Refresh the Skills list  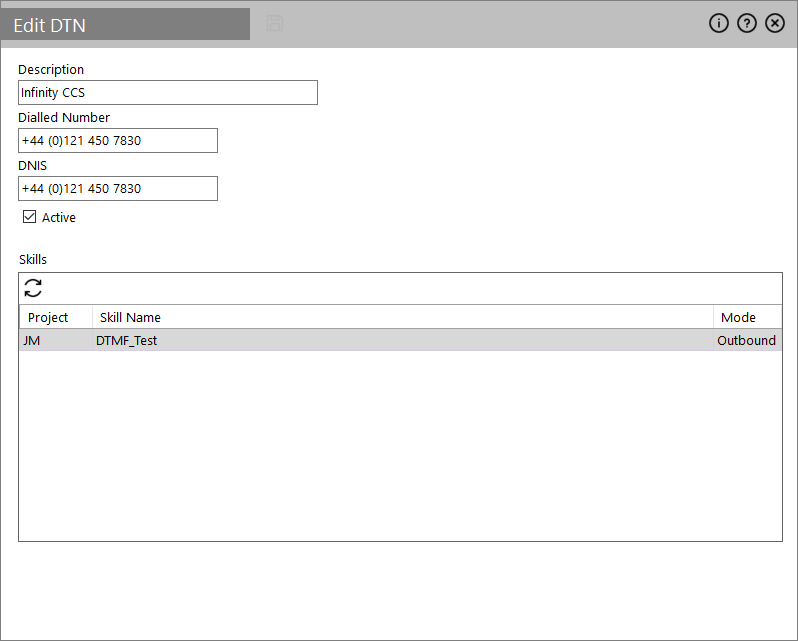click(33, 288)
